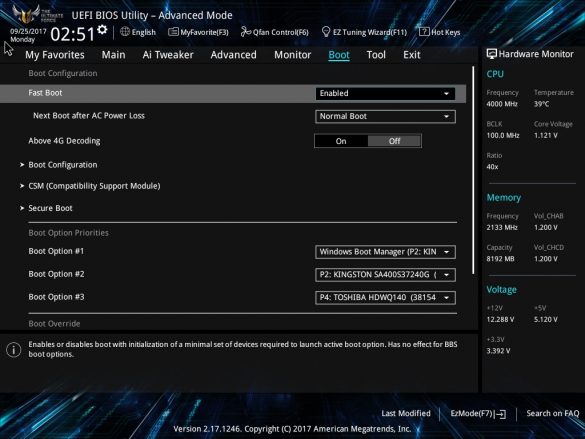
Task: Click the Boot Option #1 label
Action: 56,251
